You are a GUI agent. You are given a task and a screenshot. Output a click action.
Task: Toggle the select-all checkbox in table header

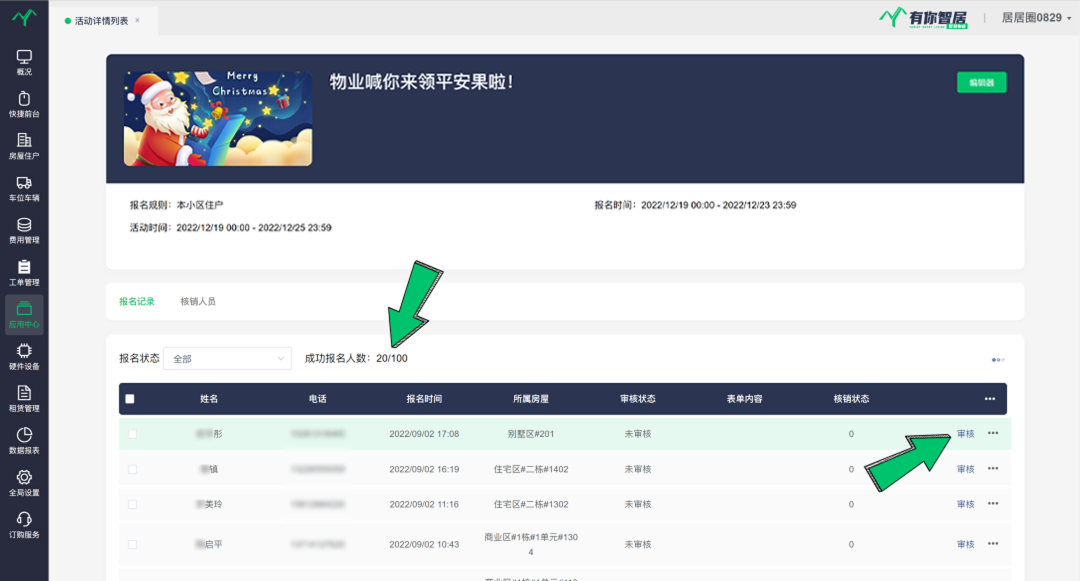[x=130, y=399]
